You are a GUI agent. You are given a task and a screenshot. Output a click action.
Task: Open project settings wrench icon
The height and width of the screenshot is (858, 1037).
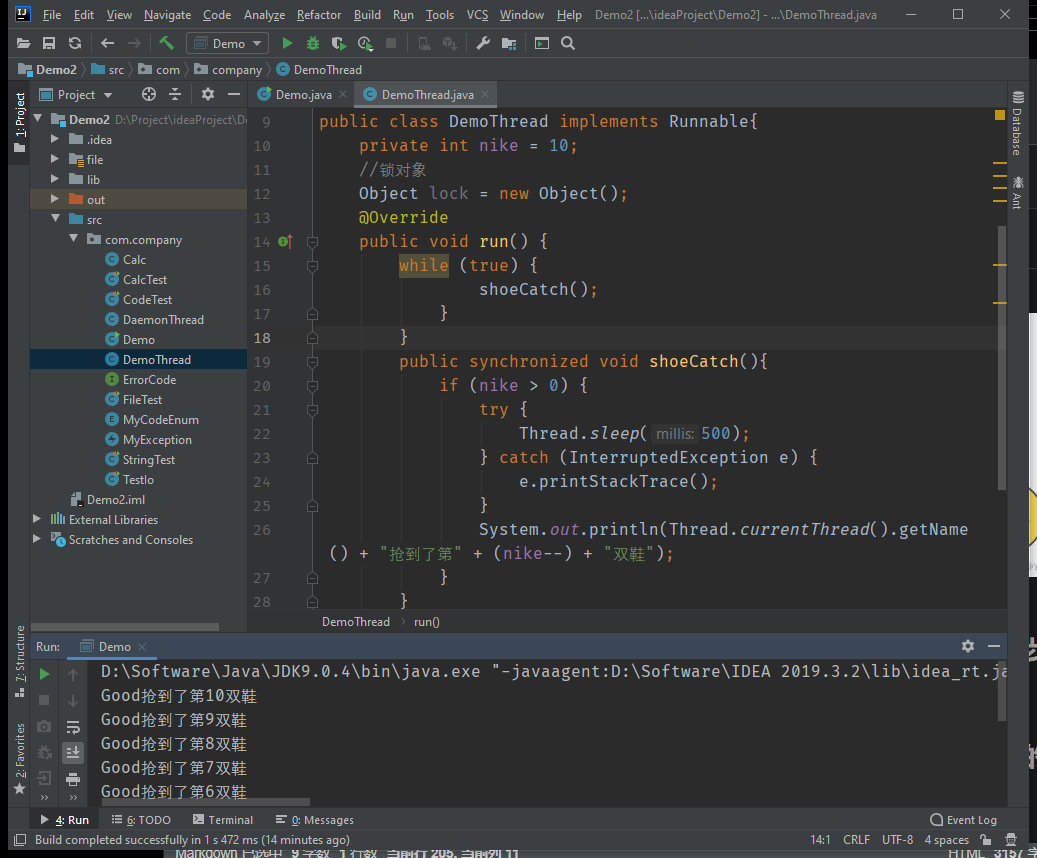pos(483,44)
